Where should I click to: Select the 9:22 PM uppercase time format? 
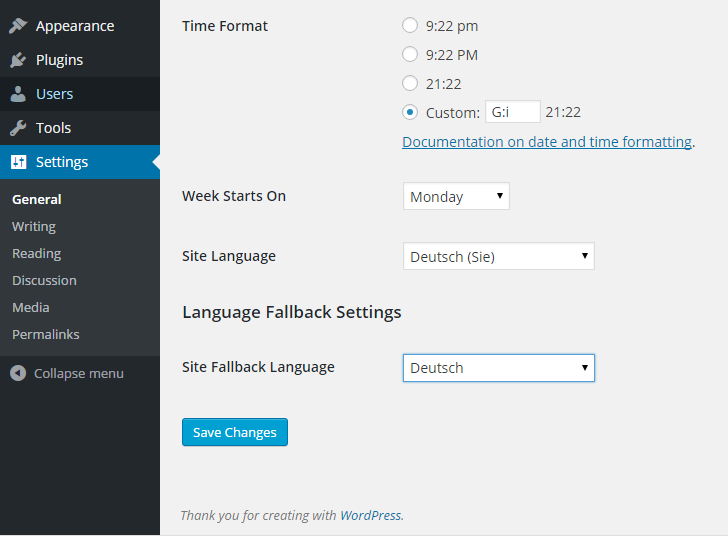(410, 54)
